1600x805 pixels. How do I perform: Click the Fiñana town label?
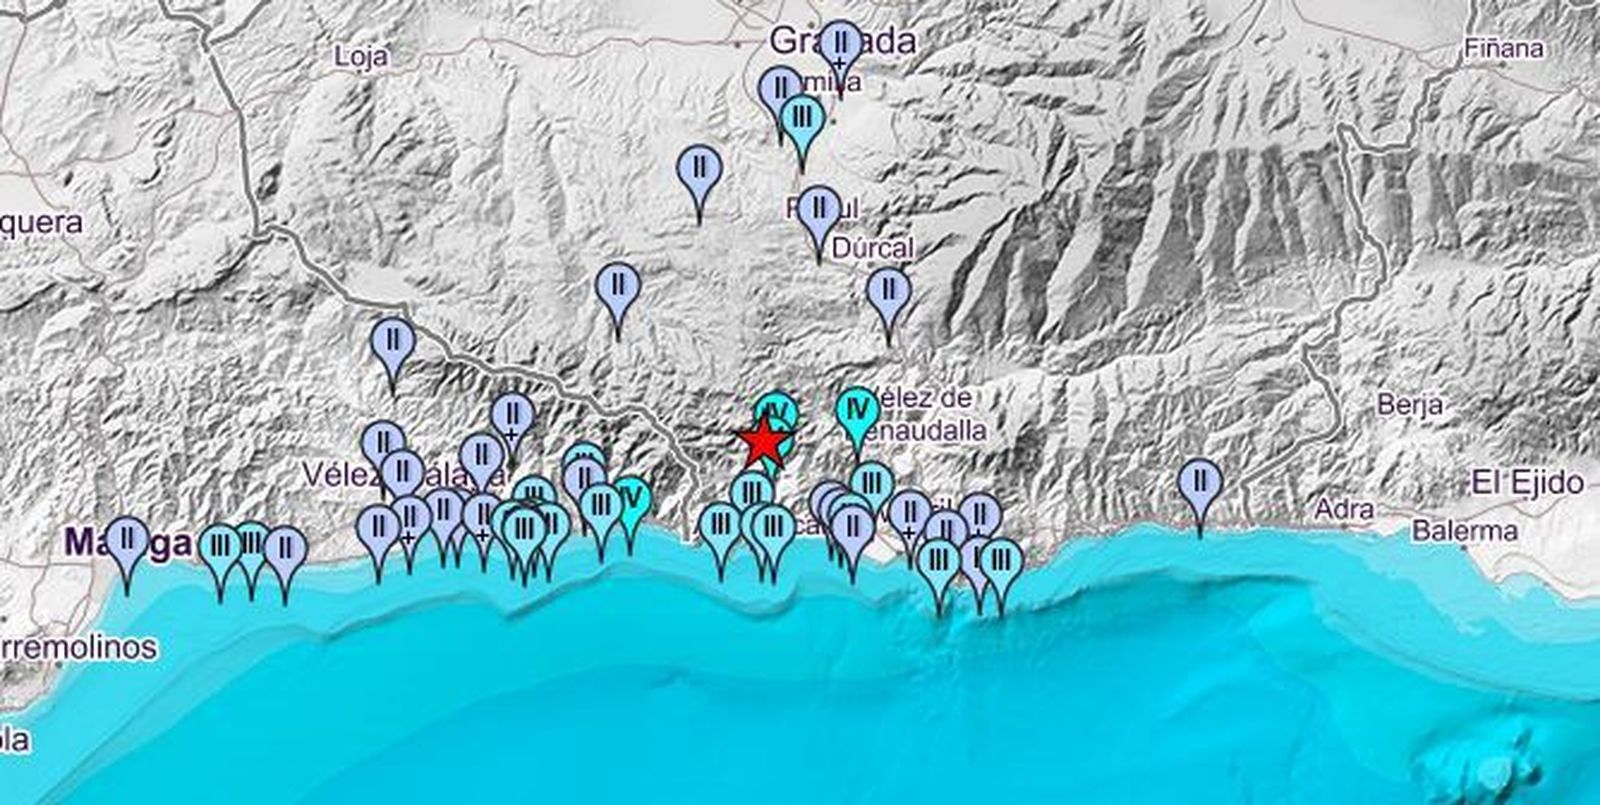pyautogui.click(x=1504, y=48)
